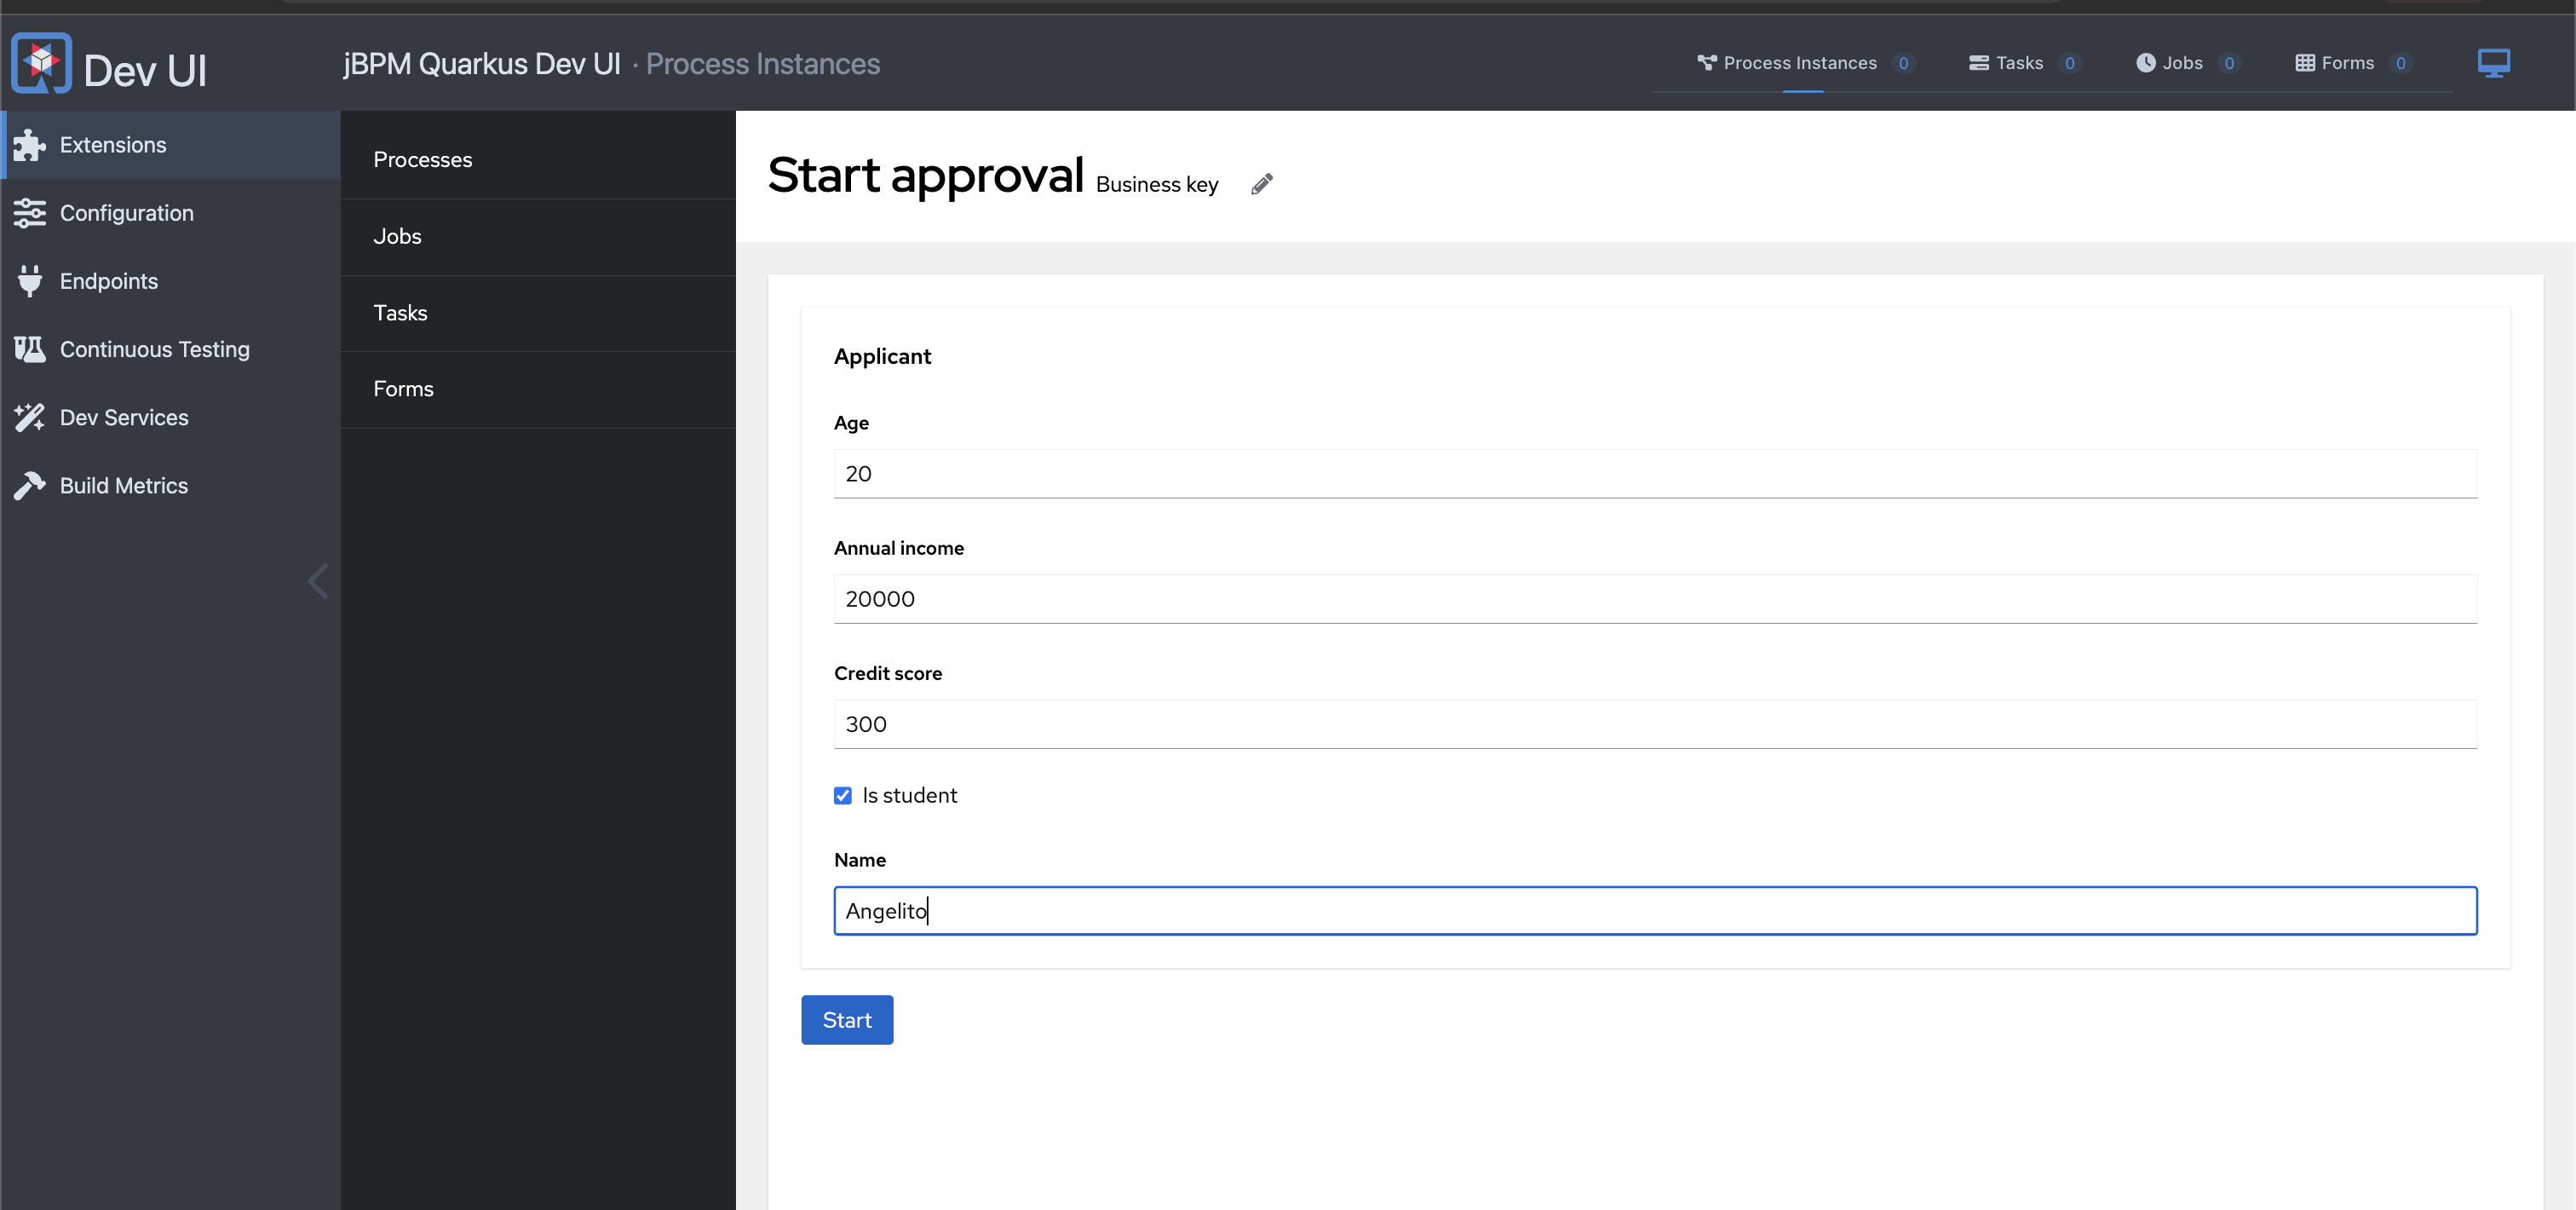Click the Dev Services sidebar link

tap(124, 416)
